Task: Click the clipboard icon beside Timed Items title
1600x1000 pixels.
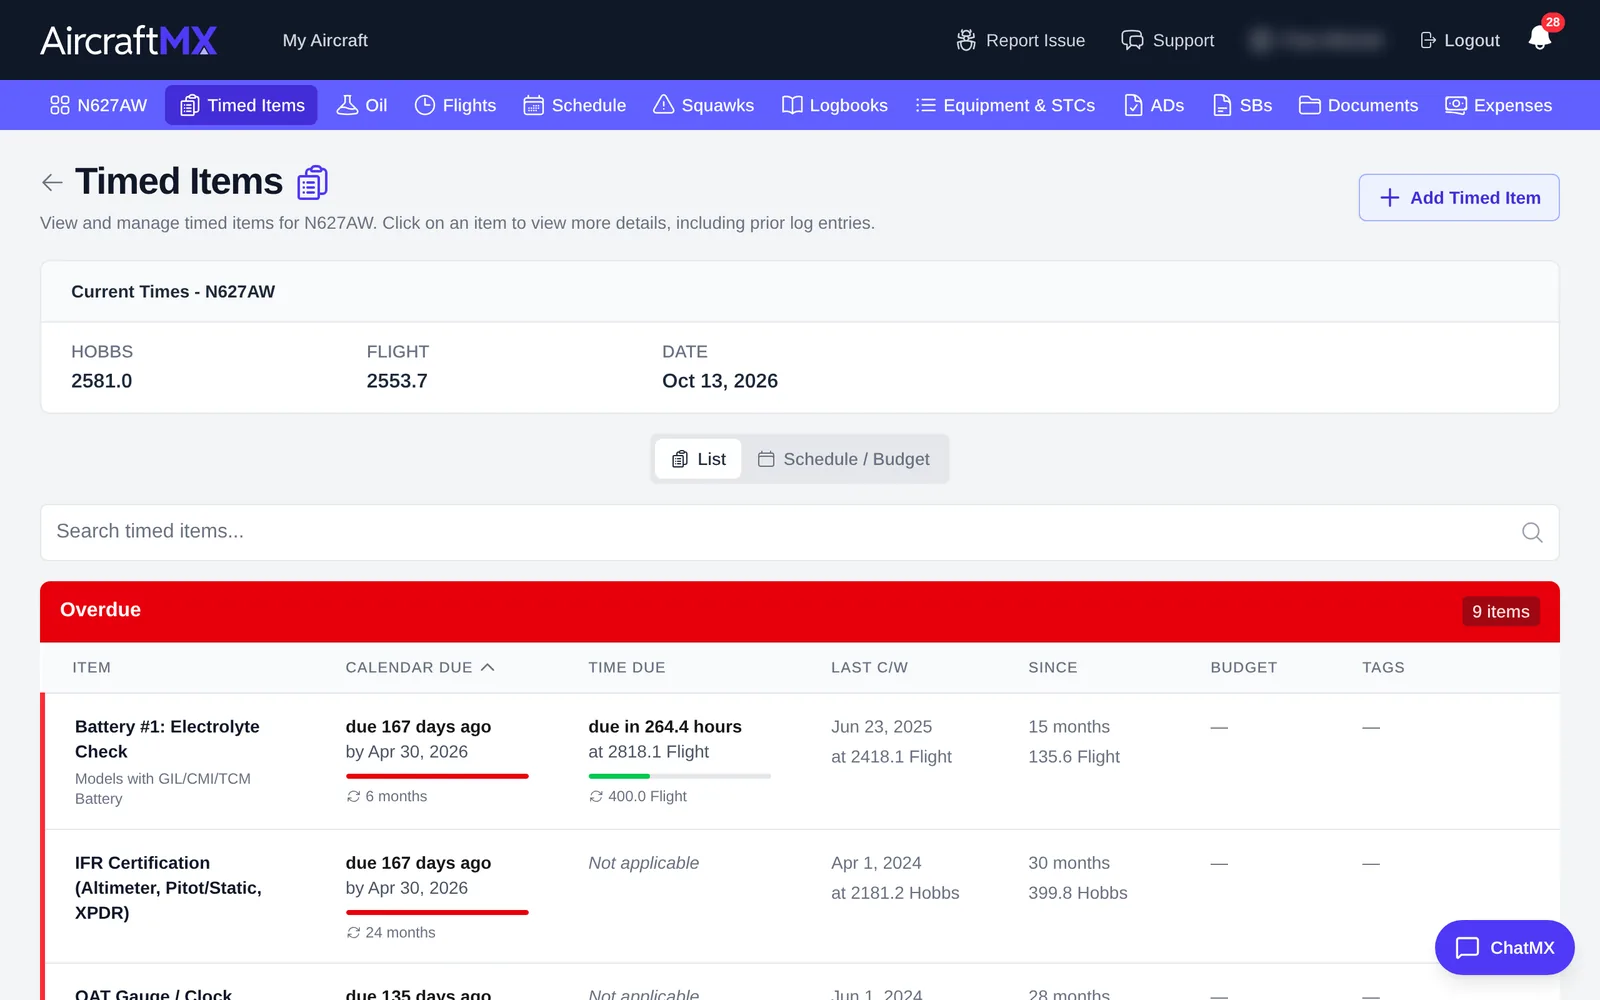Action: pyautogui.click(x=313, y=182)
